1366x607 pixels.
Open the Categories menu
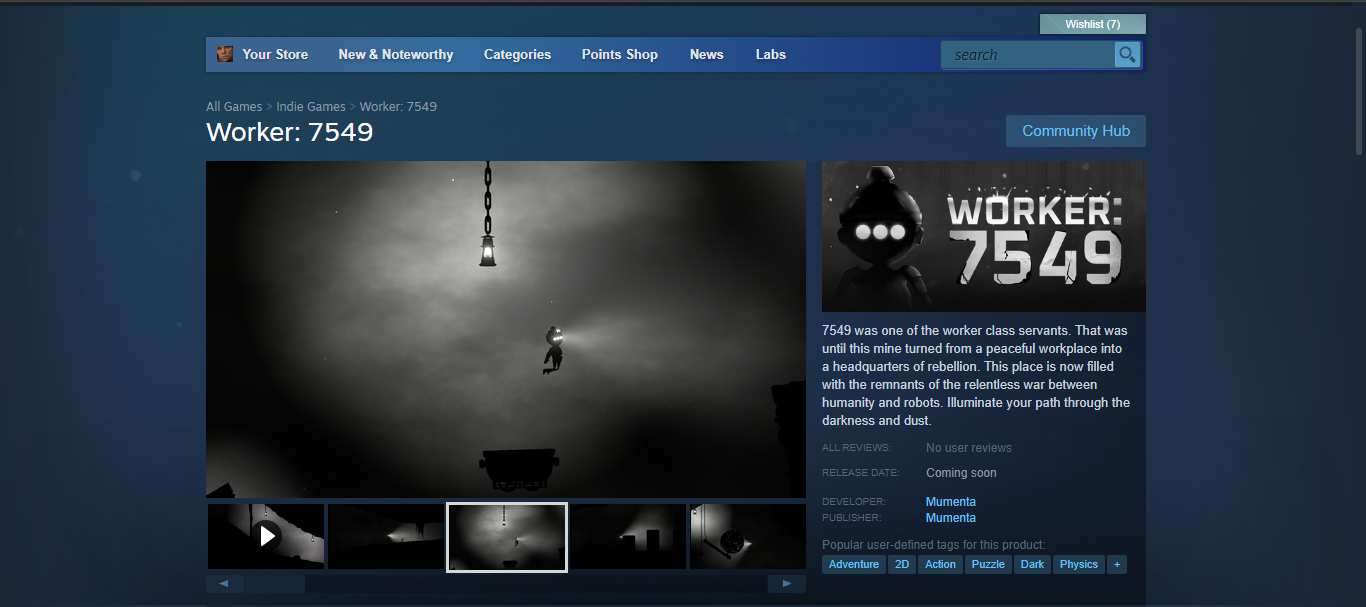click(x=517, y=55)
